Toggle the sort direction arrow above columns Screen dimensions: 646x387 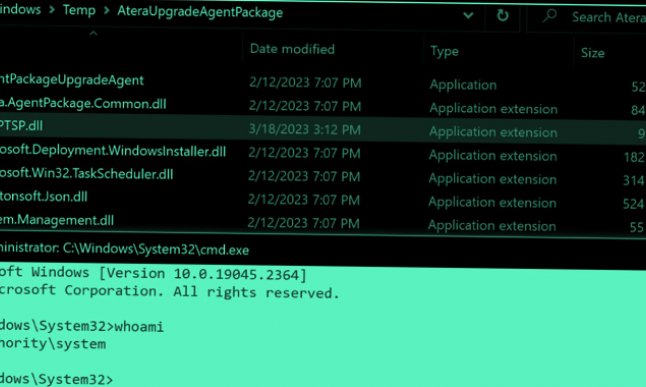click(x=94, y=33)
